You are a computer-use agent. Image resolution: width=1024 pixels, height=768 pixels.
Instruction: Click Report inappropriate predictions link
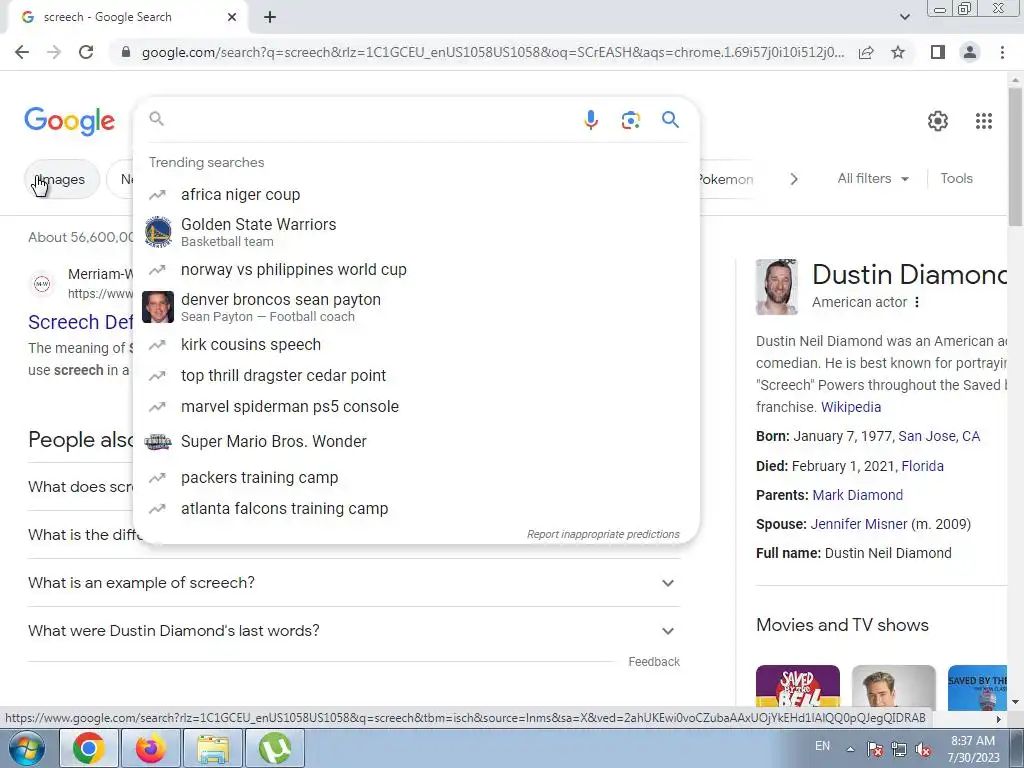tap(603, 534)
